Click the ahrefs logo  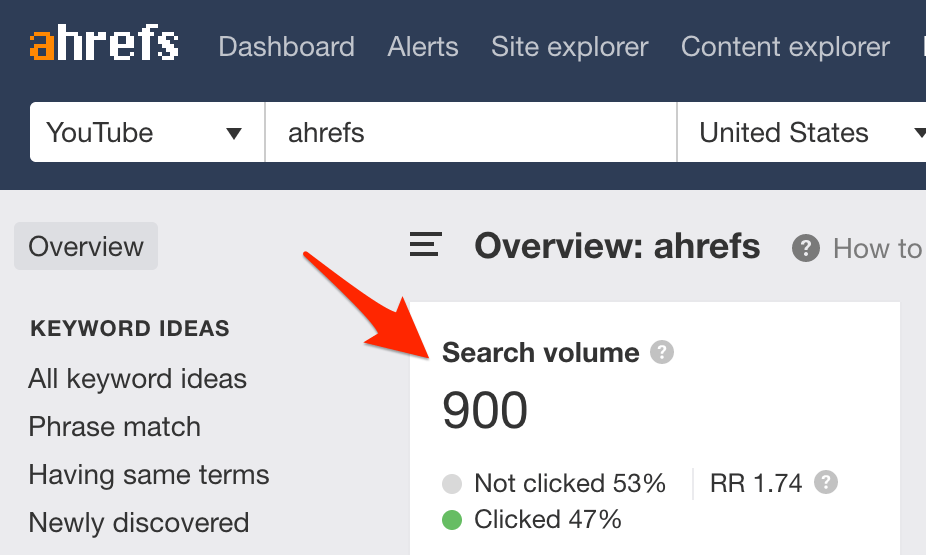pos(104,43)
